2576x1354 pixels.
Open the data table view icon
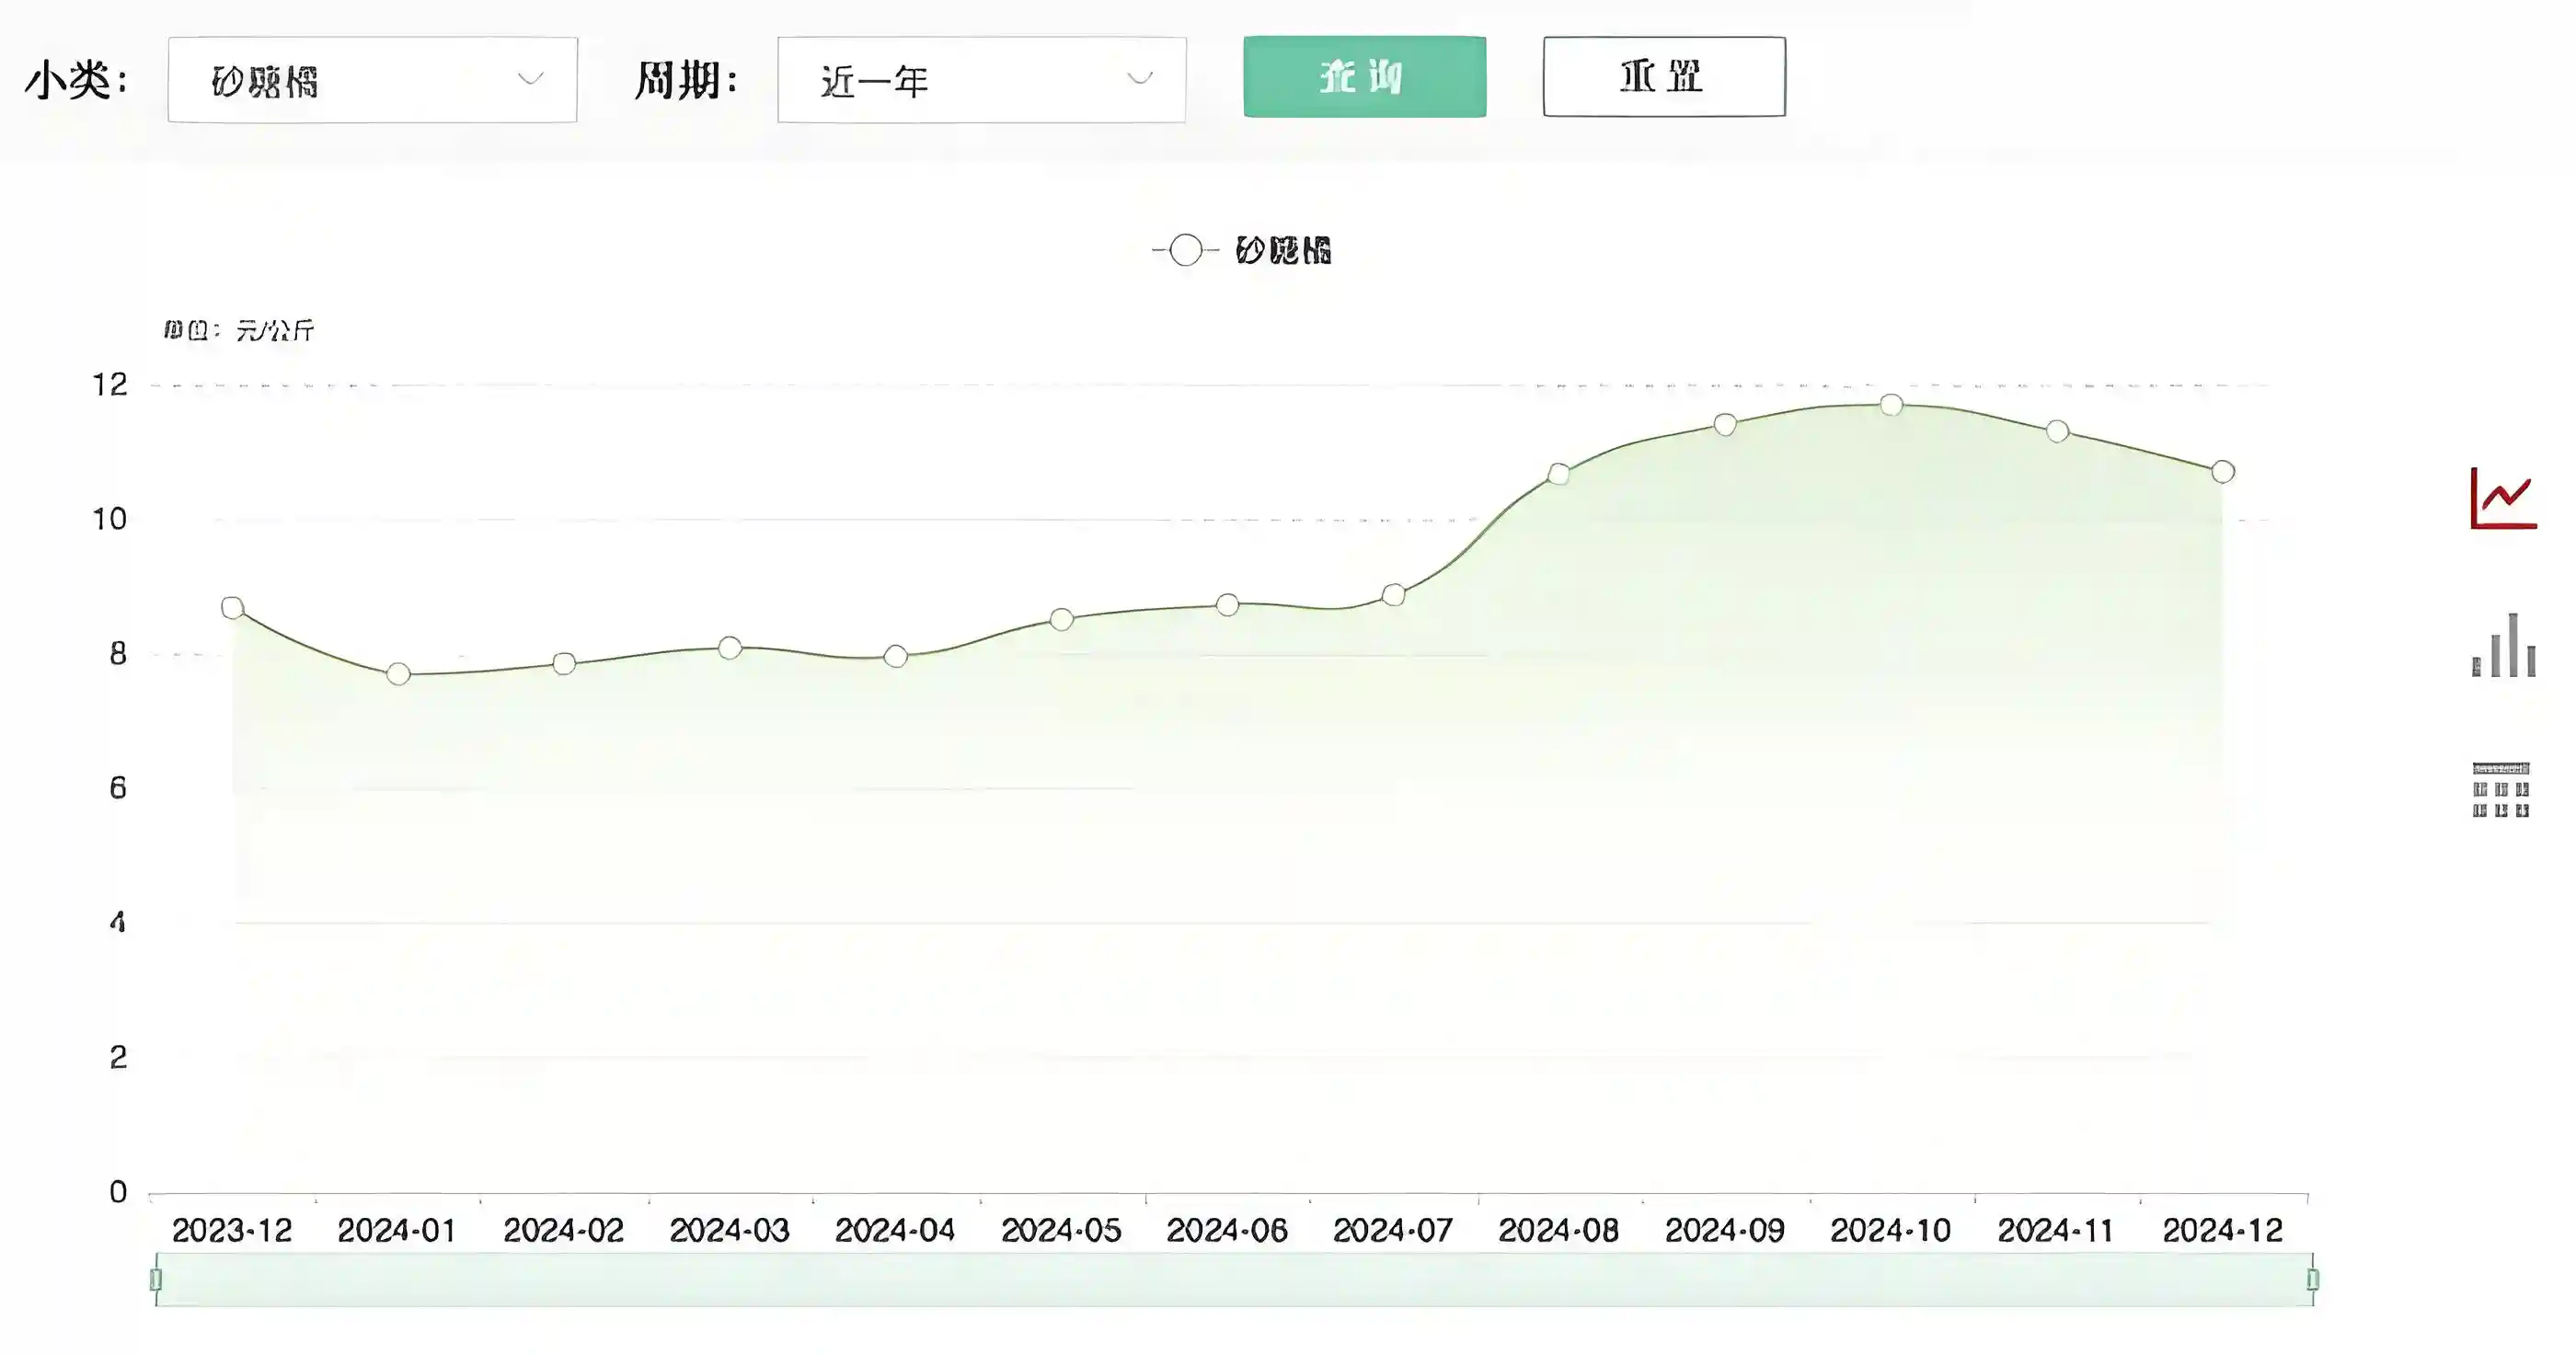(2501, 790)
